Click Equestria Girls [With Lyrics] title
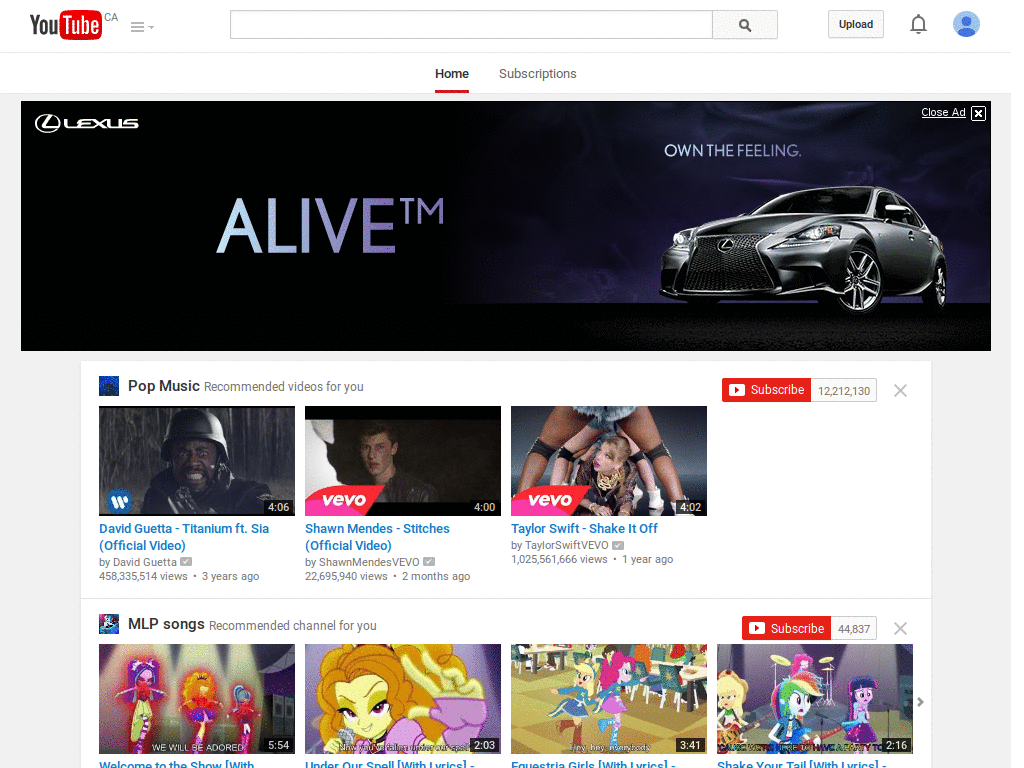Viewport: 1024px width, 768px height. click(x=593, y=763)
